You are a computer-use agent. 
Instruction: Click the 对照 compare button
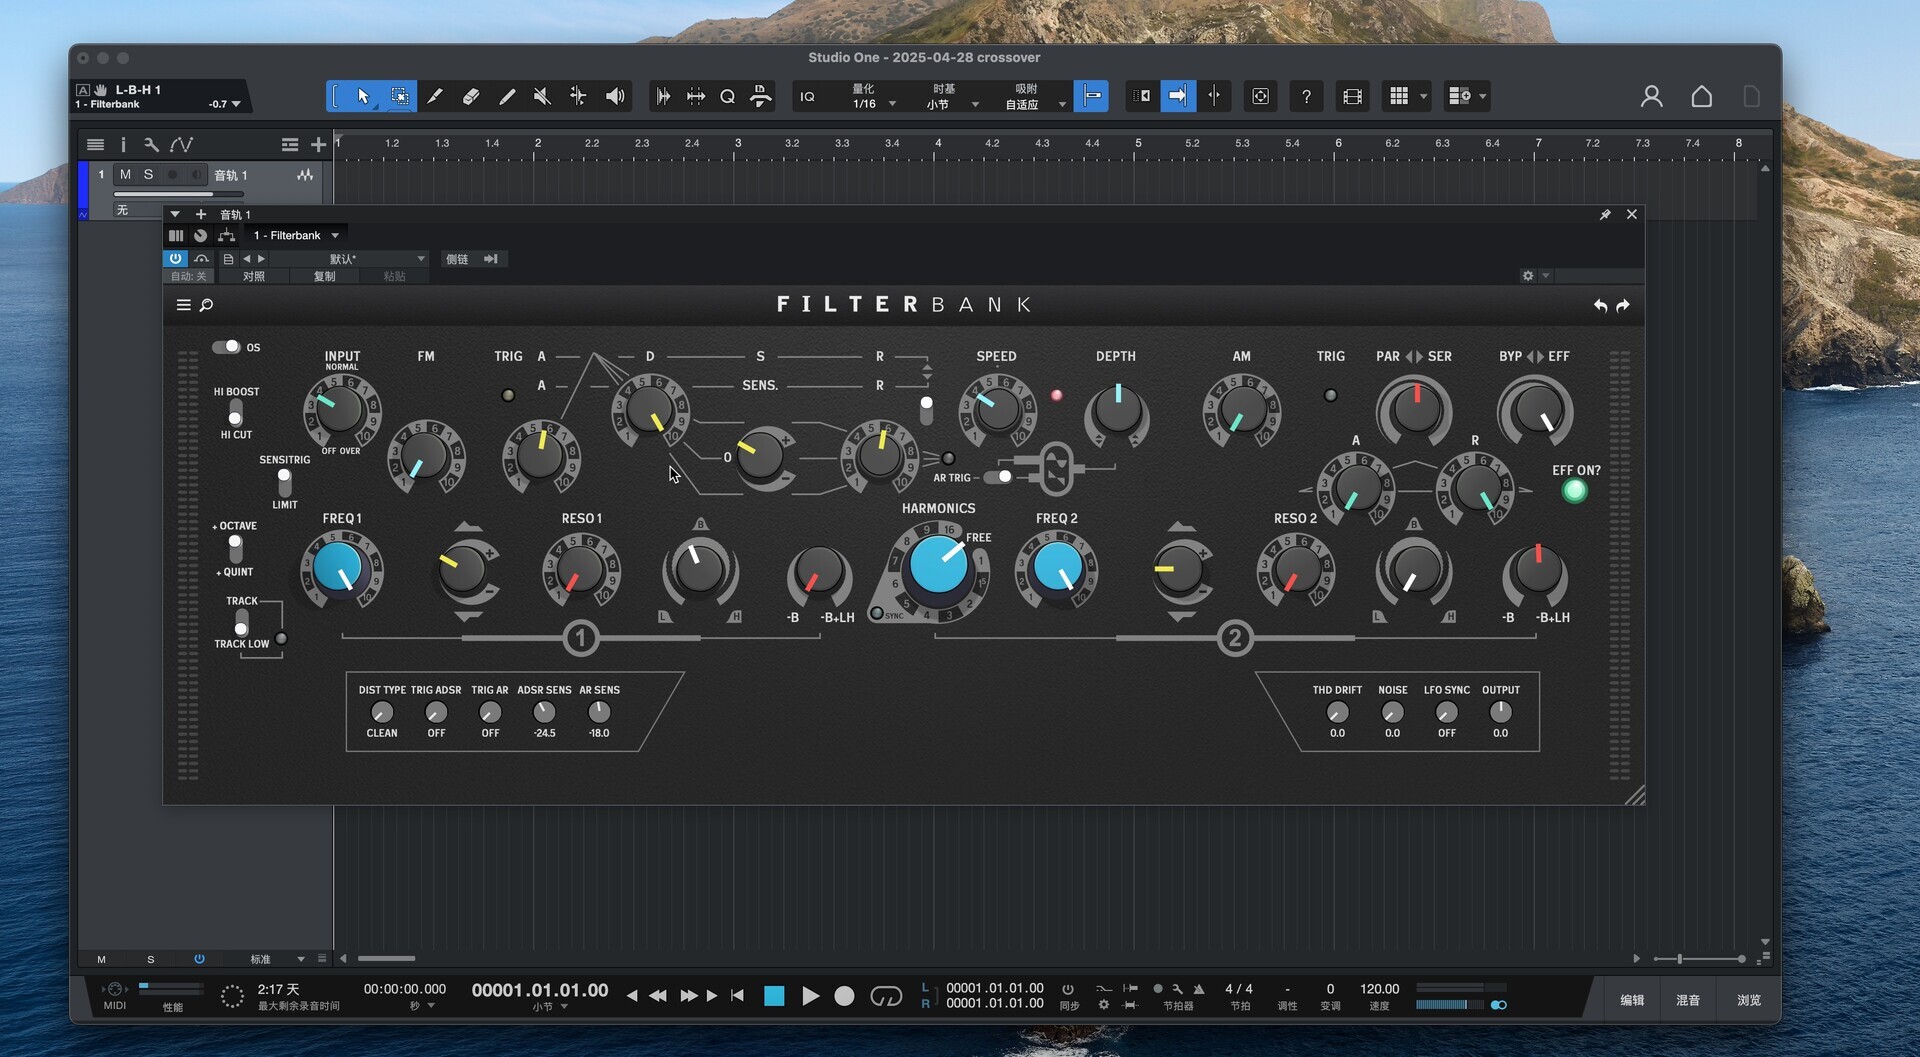click(254, 276)
